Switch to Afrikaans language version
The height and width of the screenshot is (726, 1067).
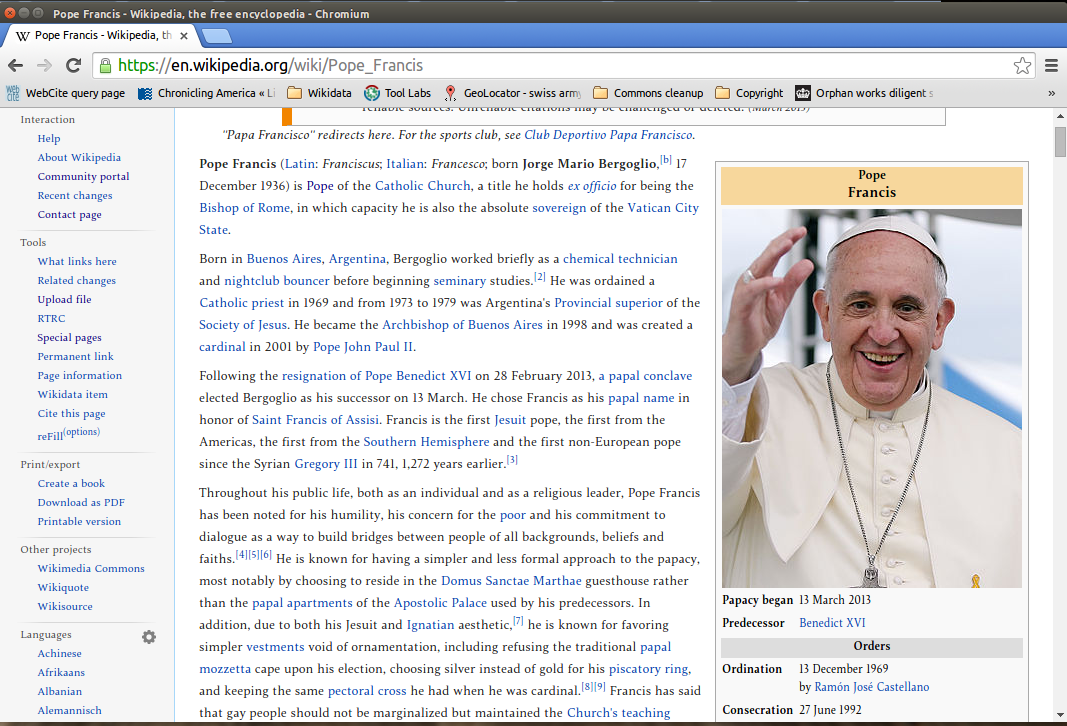[x=61, y=672]
